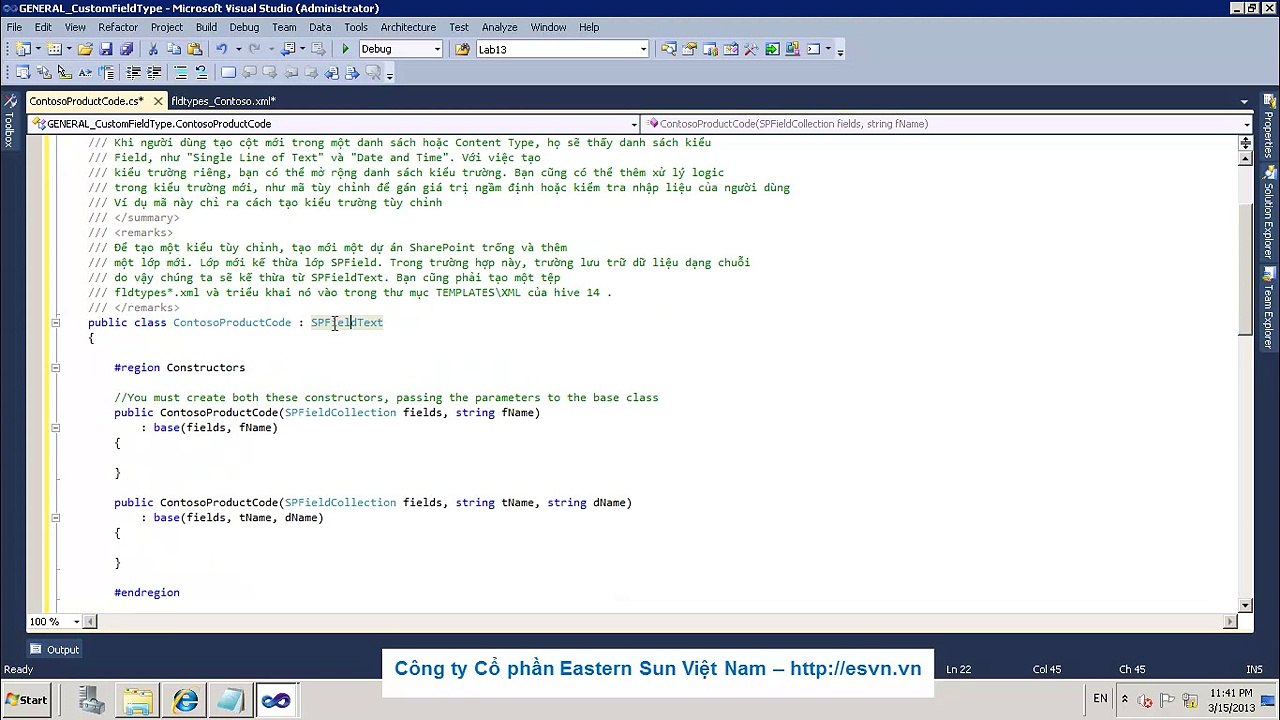
Task: Open the Toolbox side tab
Action: 9,122
